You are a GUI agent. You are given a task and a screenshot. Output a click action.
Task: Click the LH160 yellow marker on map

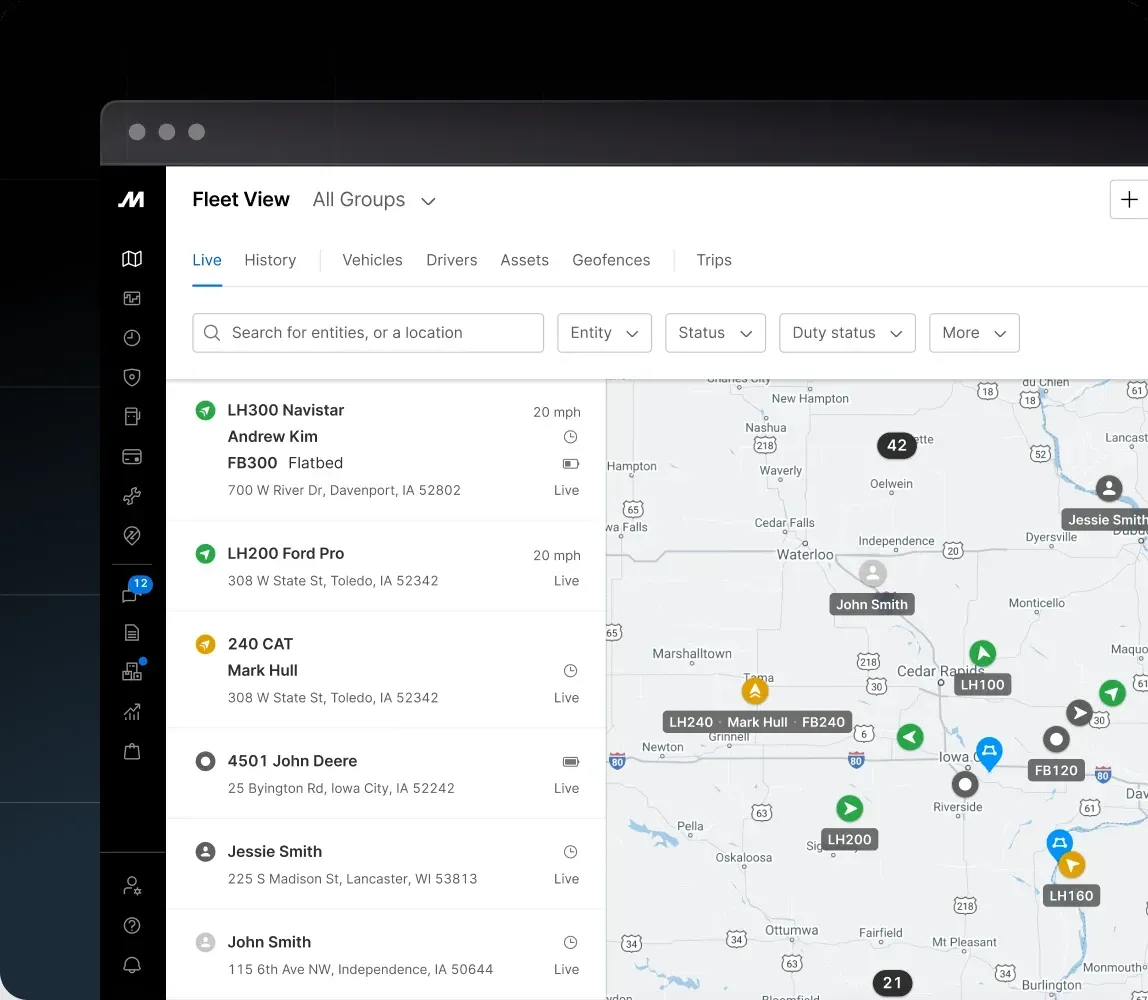pyautogui.click(x=1072, y=865)
